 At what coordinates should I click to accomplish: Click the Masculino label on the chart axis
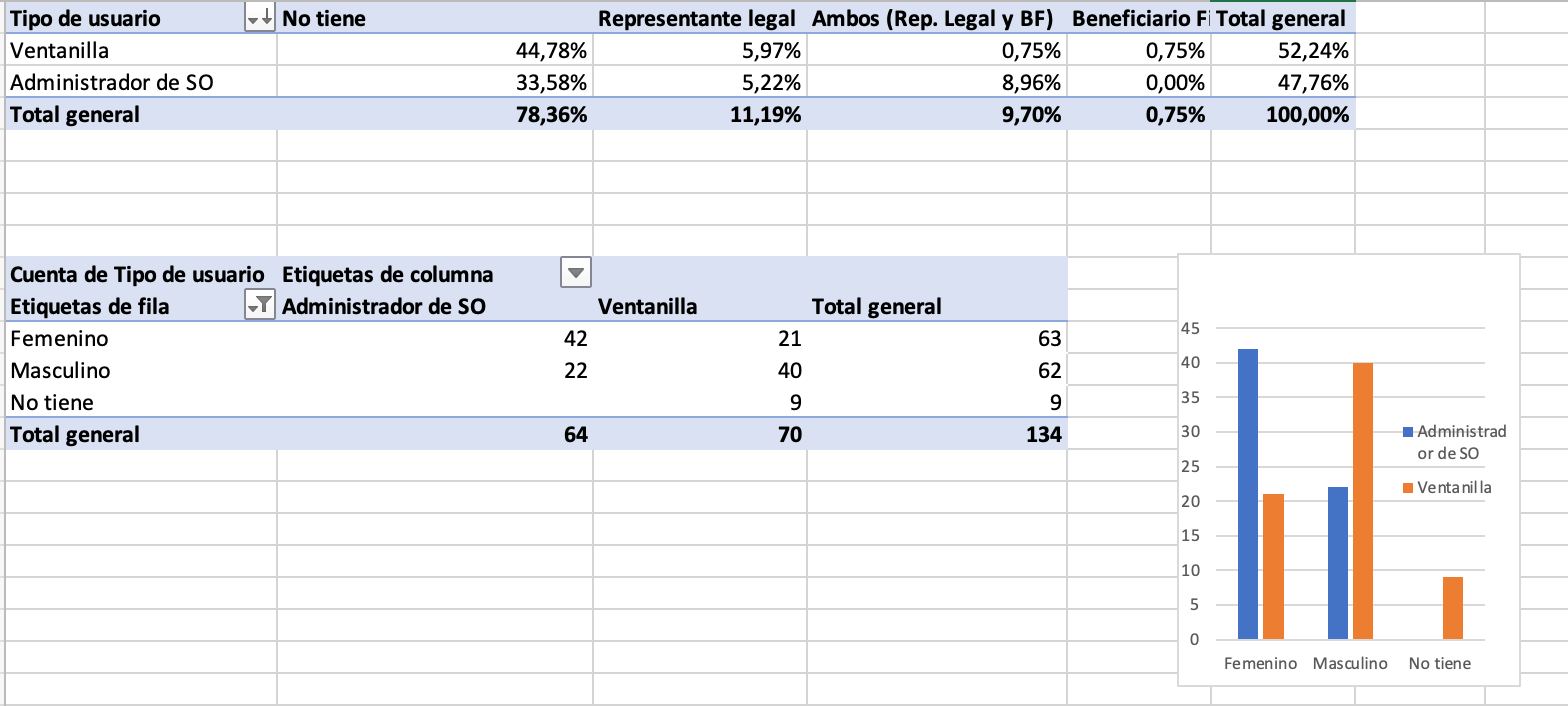pyautogui.click(x=1350, y=663)
